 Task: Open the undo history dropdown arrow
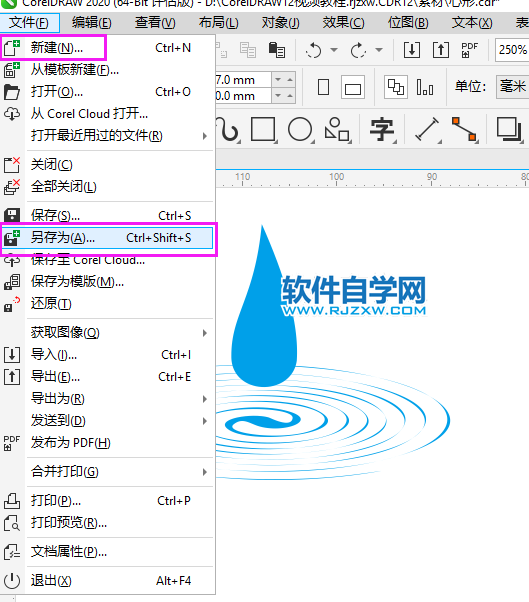(334, 50)
